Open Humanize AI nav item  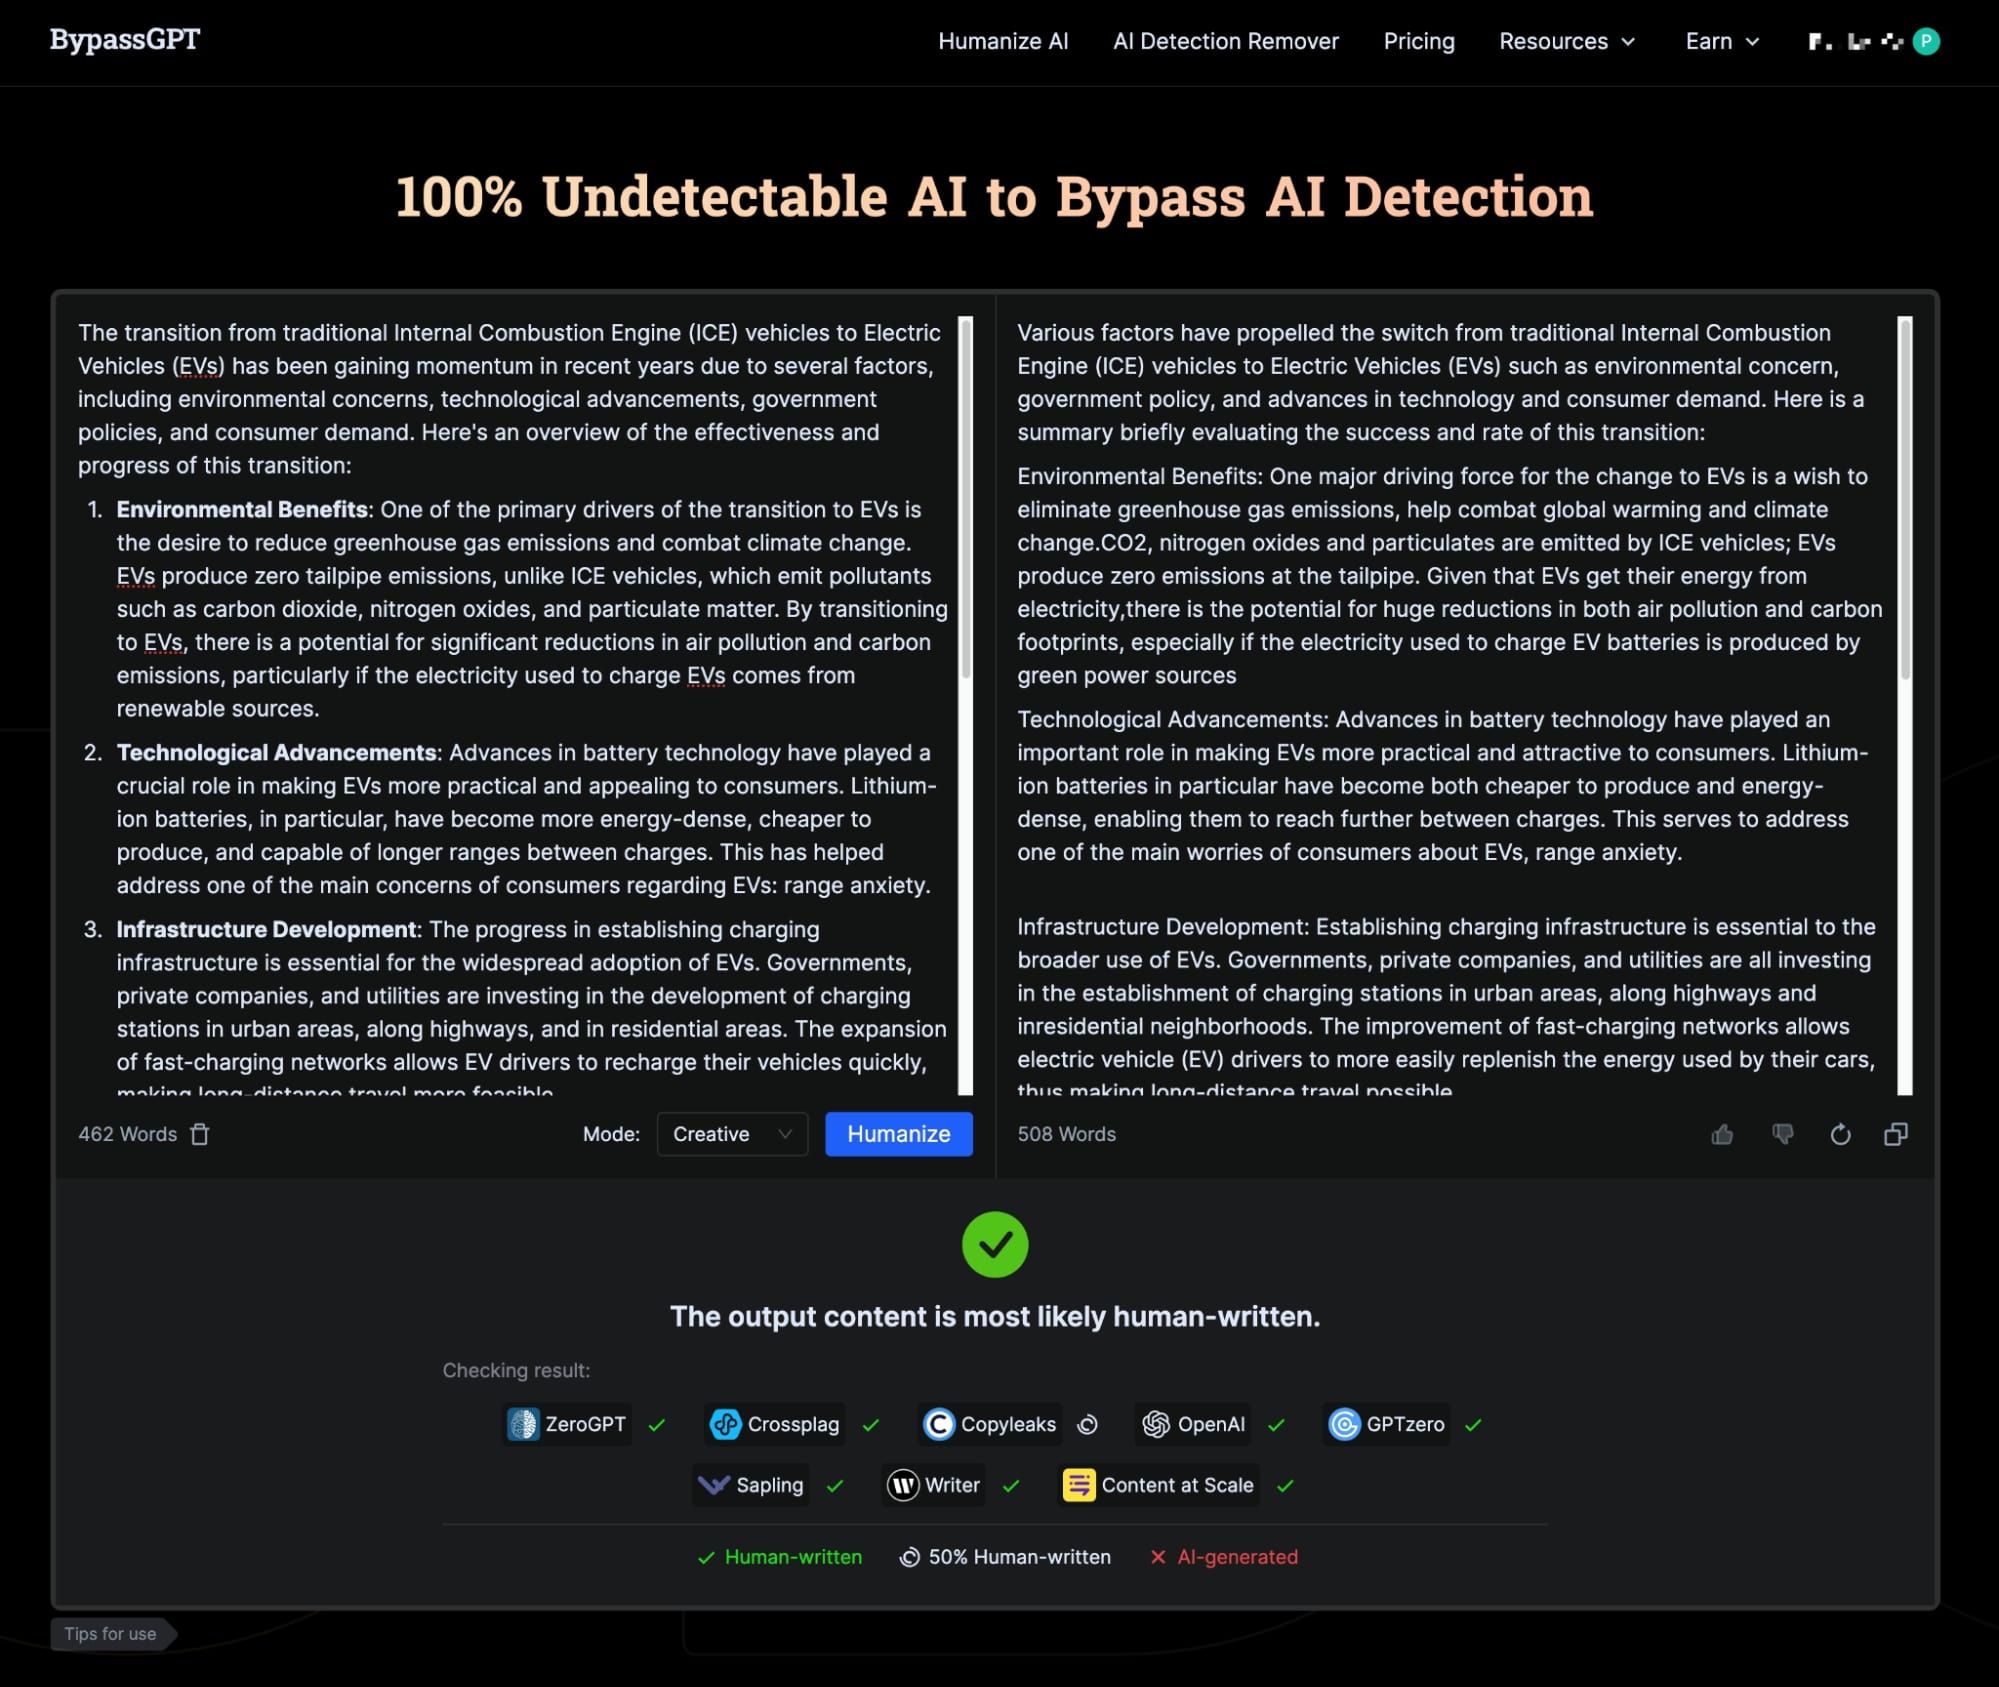click(x=1003, y=41)
